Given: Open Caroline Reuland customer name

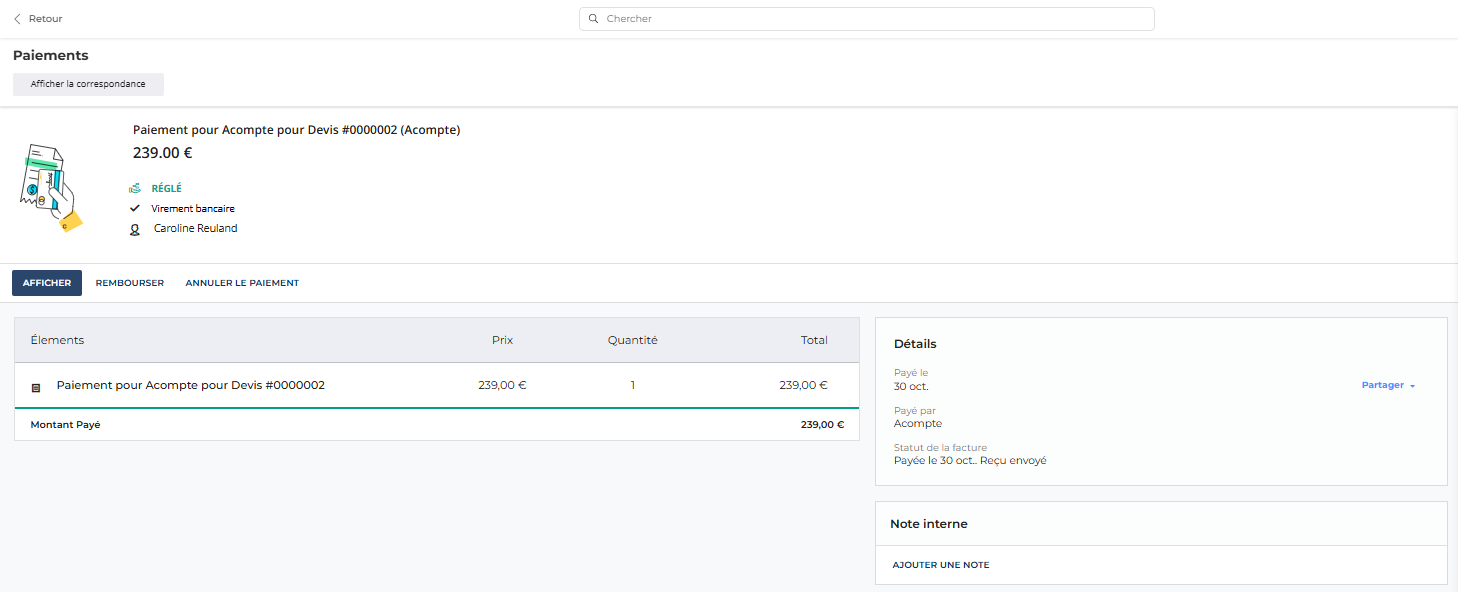Looking at the screenshot, I should (196, 228).
